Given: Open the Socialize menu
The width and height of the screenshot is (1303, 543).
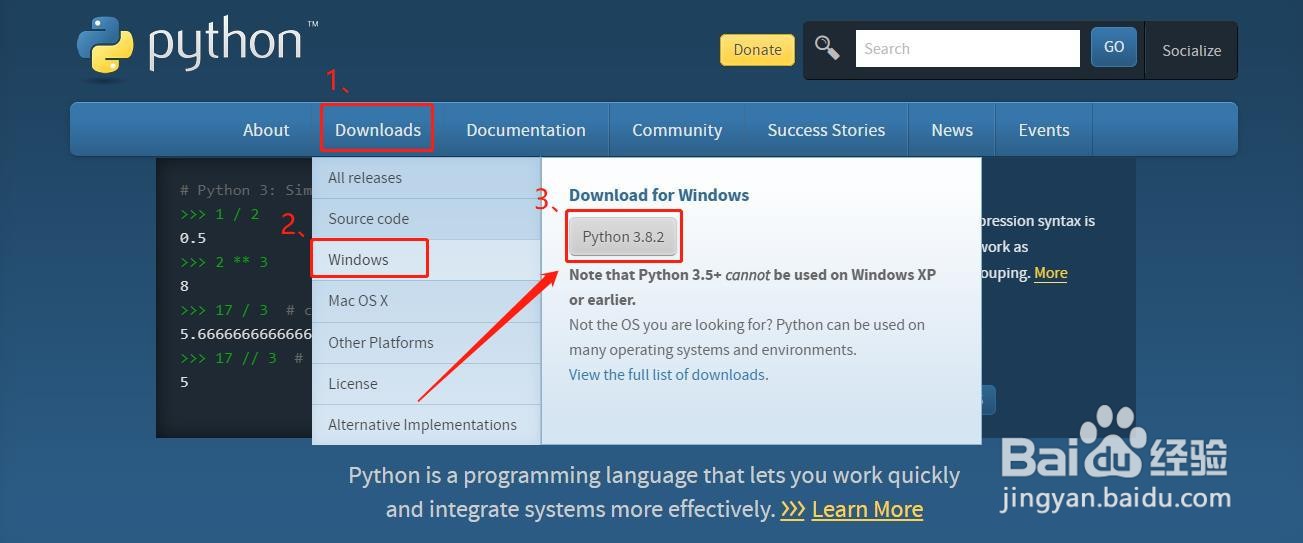Looking at the screenshot, I should (x=1191, y=50).
